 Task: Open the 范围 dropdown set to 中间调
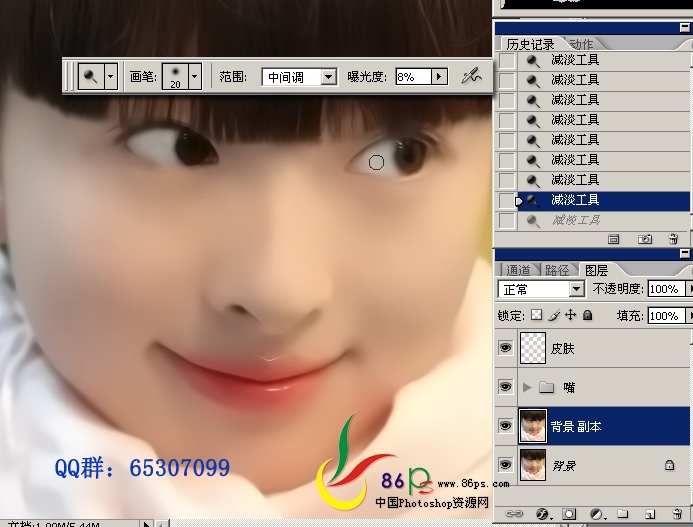click(x=299, y=77)
